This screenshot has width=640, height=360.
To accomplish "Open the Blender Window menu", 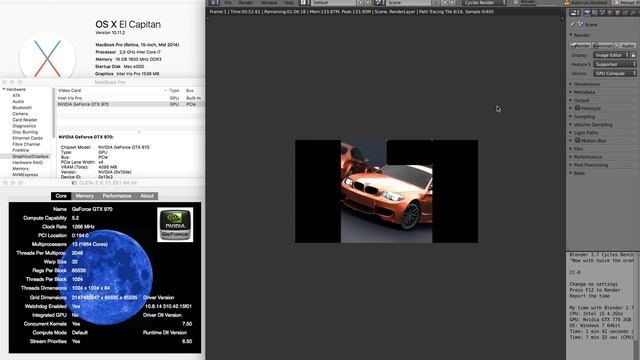I will 269,2.
